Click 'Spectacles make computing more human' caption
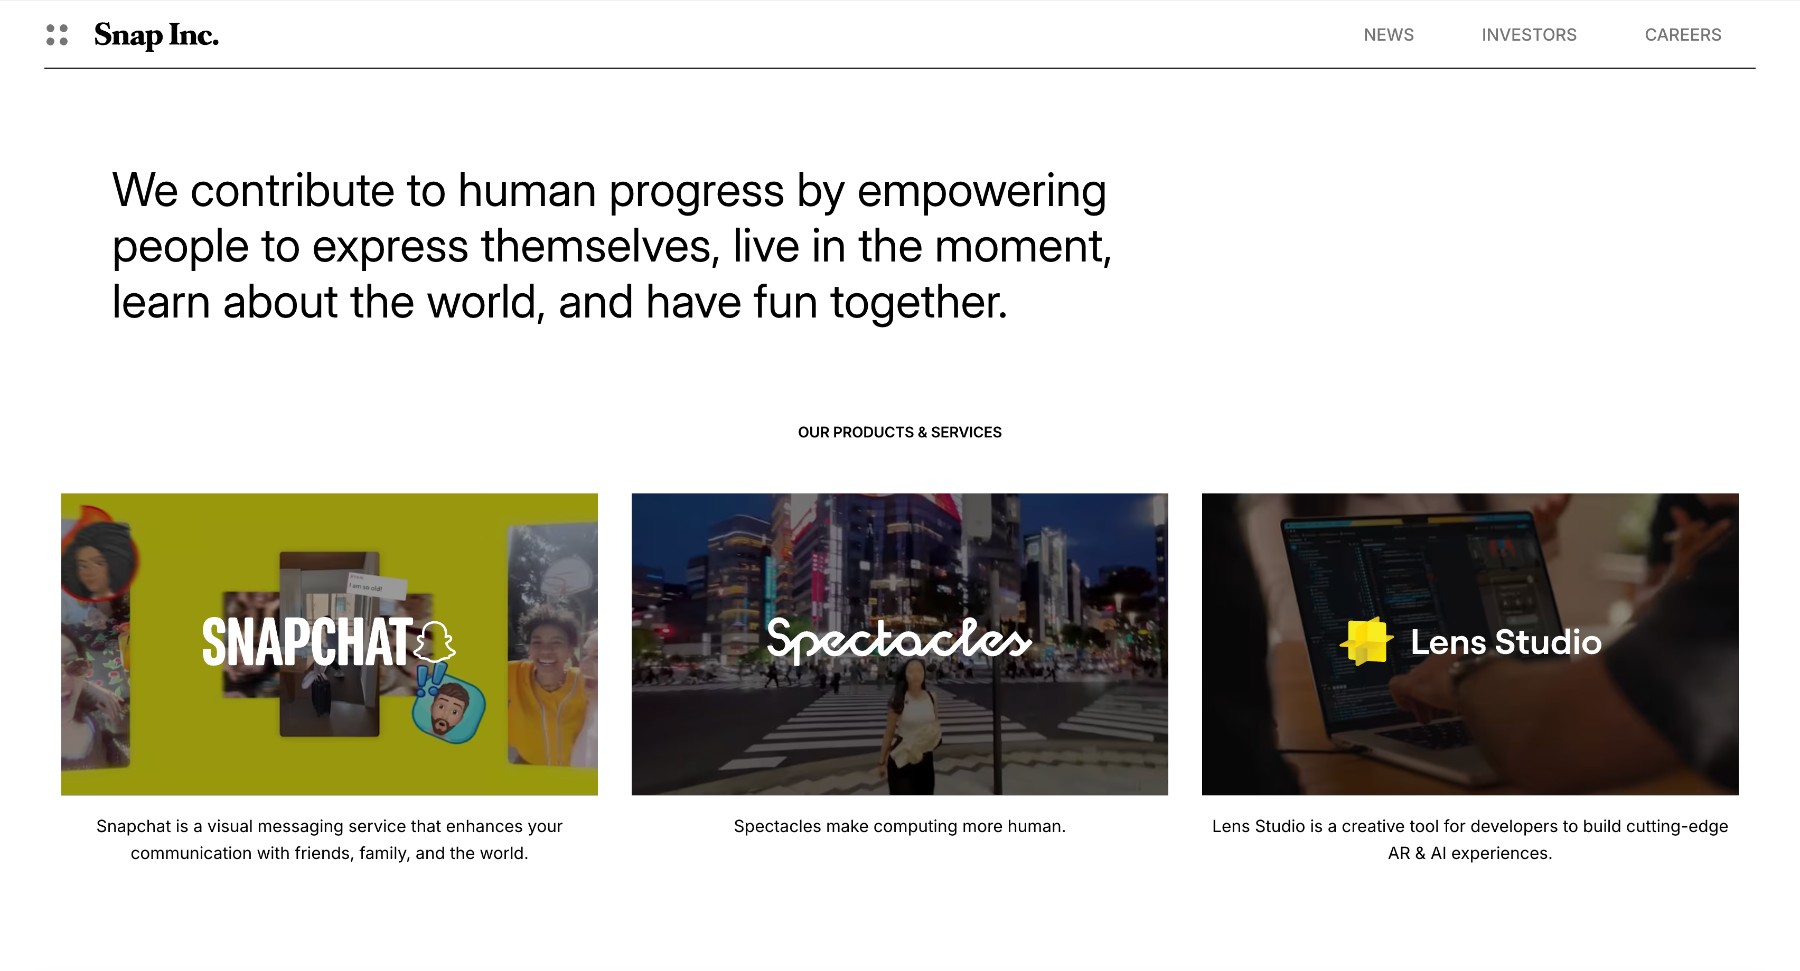The image size is (1800, 971). coord(899,826)
